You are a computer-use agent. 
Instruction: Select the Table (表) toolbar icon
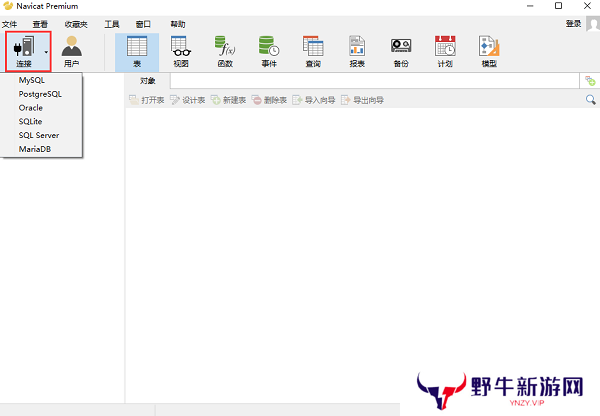pos(137,52)
